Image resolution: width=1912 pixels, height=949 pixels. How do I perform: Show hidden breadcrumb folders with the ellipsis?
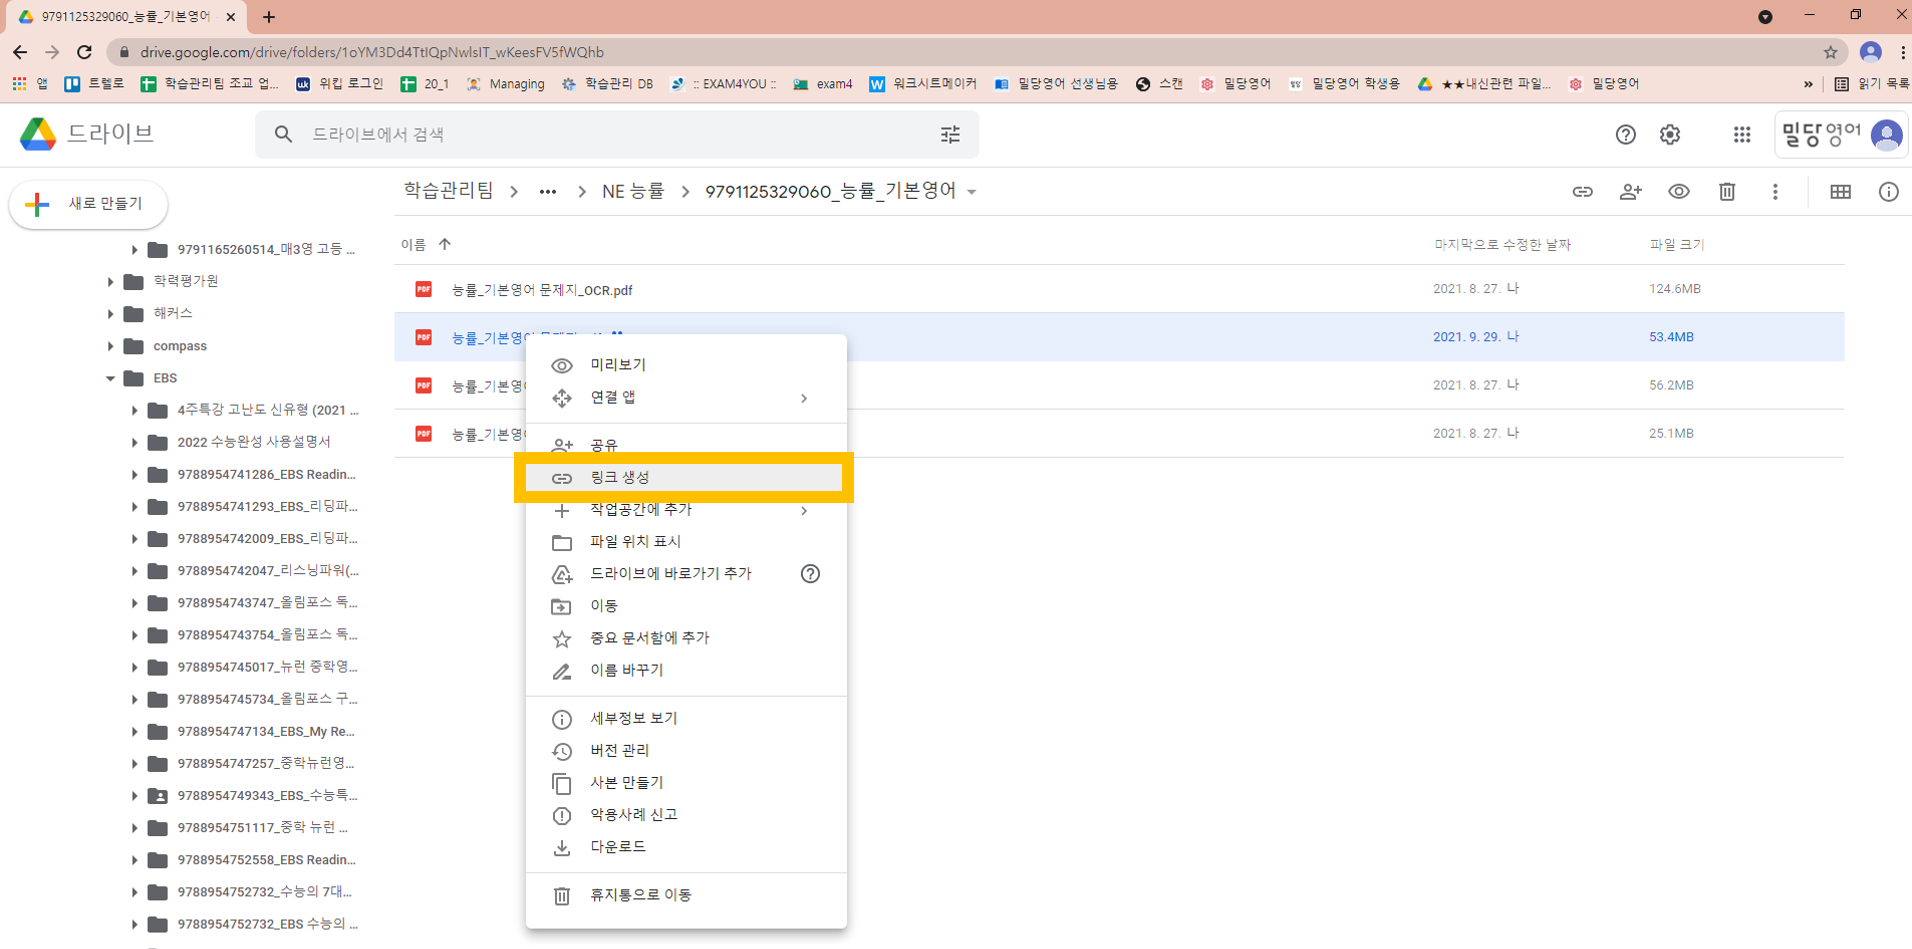point(547,192)
